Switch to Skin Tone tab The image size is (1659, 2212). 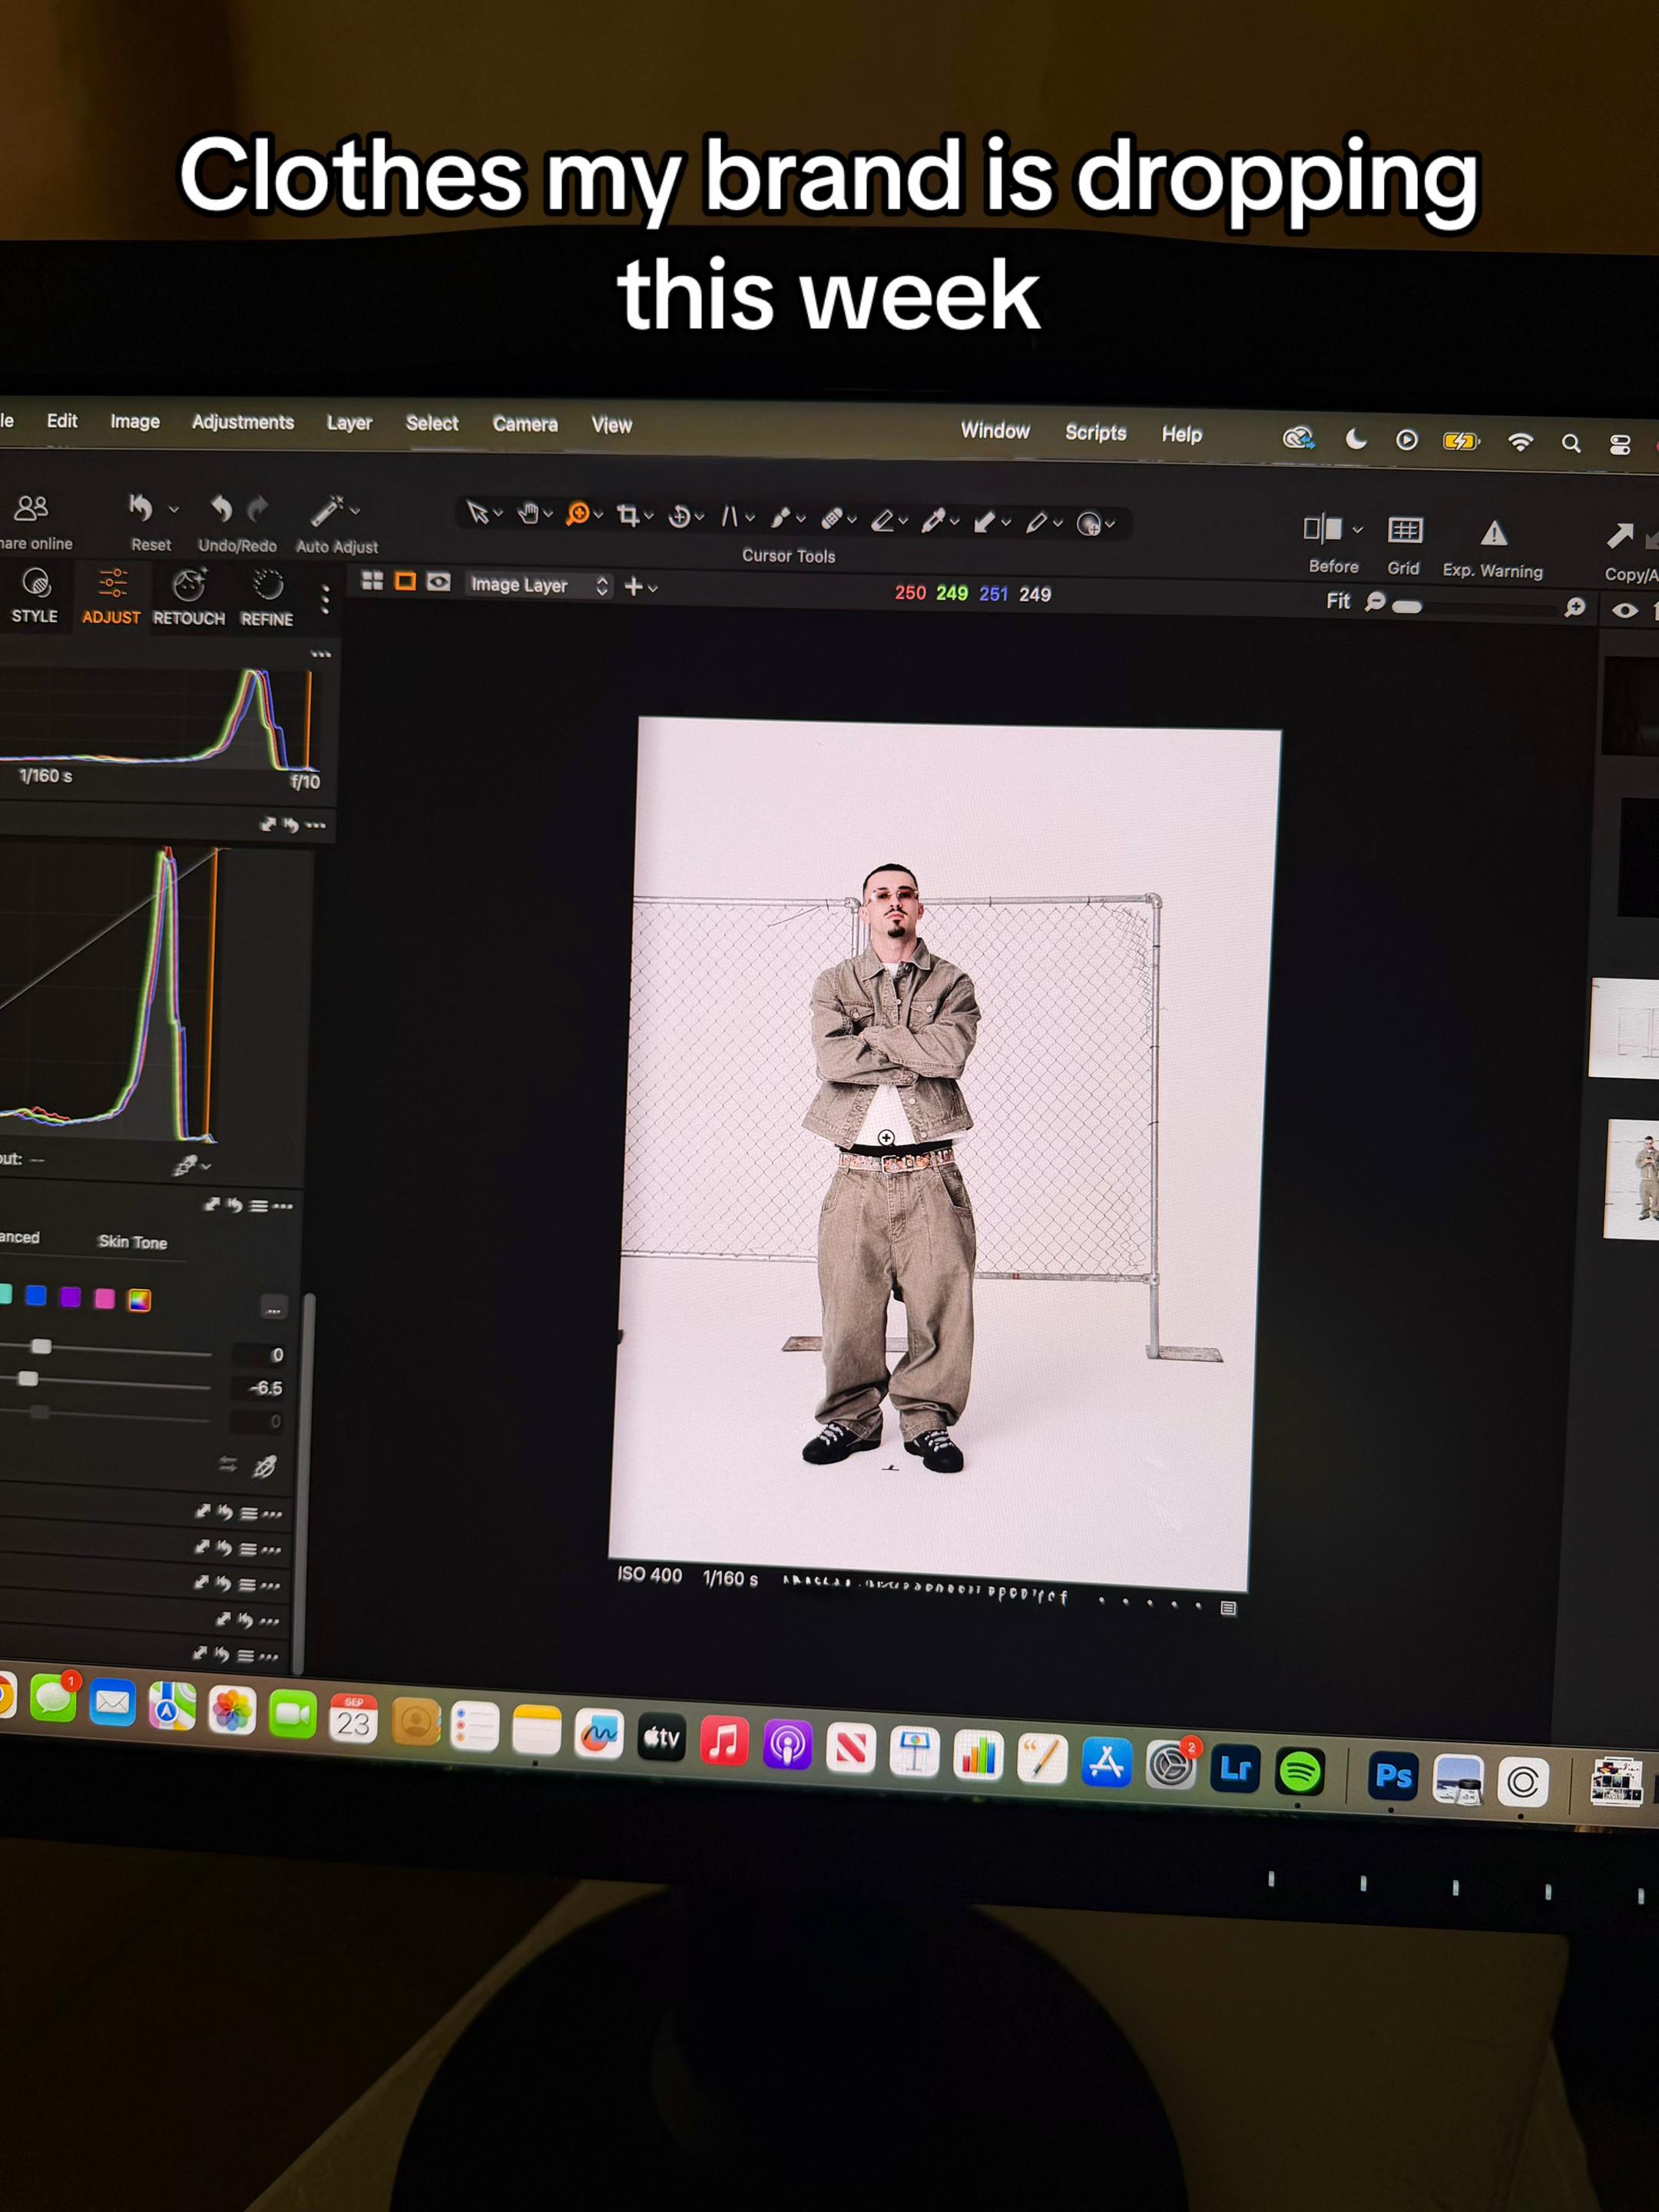click(x=133, y=1242)
